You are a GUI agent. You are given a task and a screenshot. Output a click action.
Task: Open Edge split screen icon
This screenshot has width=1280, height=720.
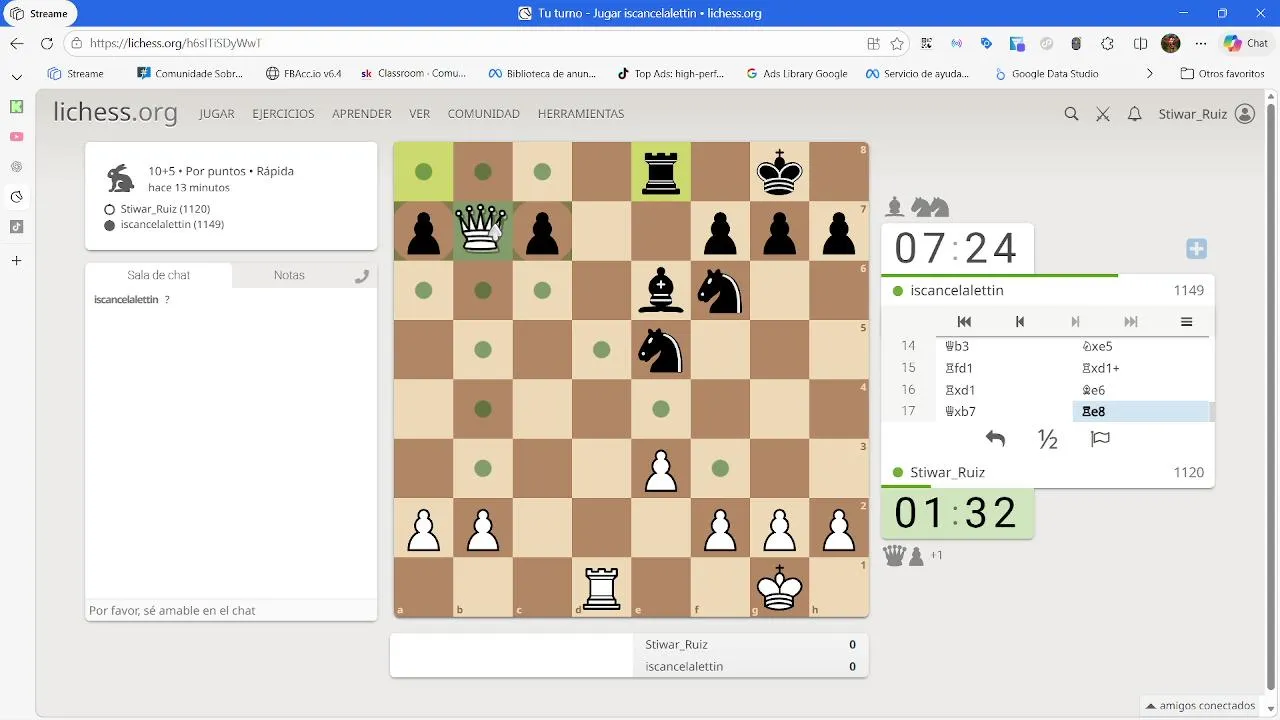(x=1140, y=43)
